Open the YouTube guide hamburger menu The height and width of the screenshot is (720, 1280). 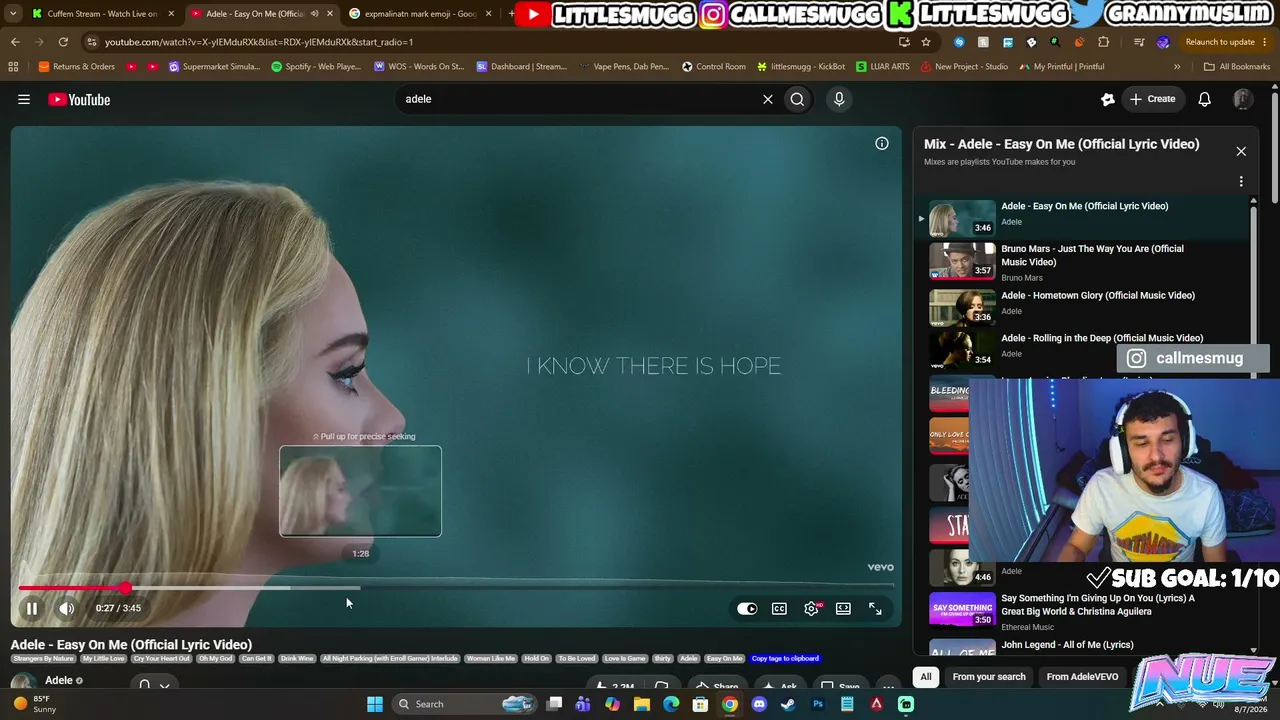(x=24, y=99)
